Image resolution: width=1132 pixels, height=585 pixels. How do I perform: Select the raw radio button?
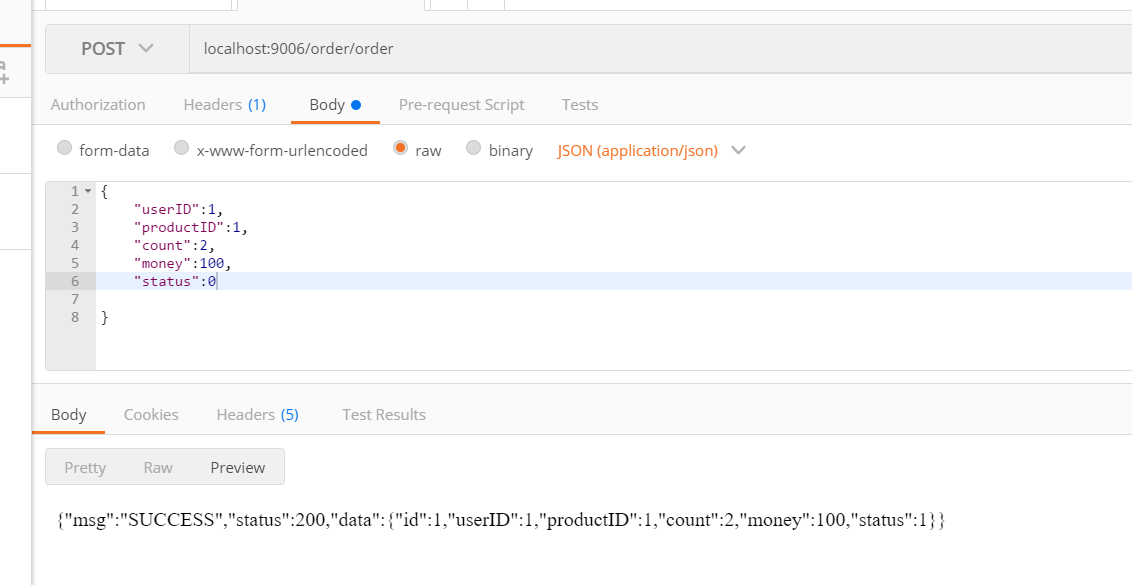(400, 148)
